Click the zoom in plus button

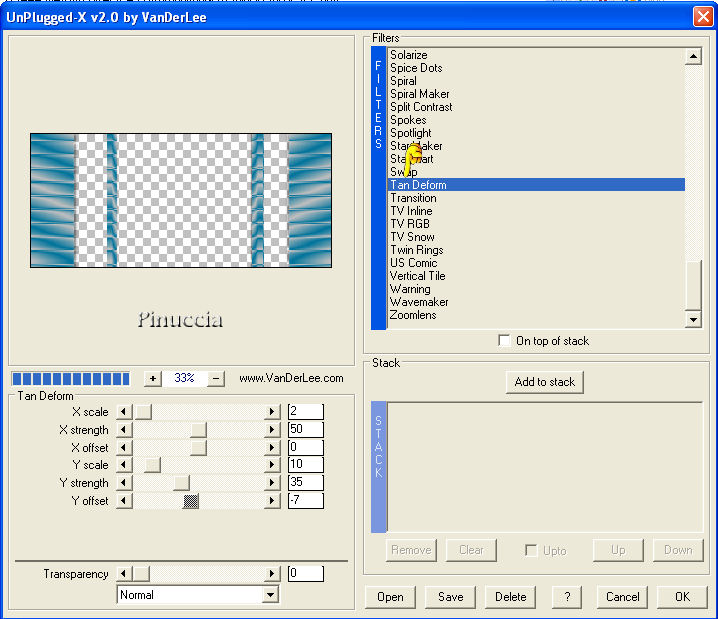click(x=153, y=379)
